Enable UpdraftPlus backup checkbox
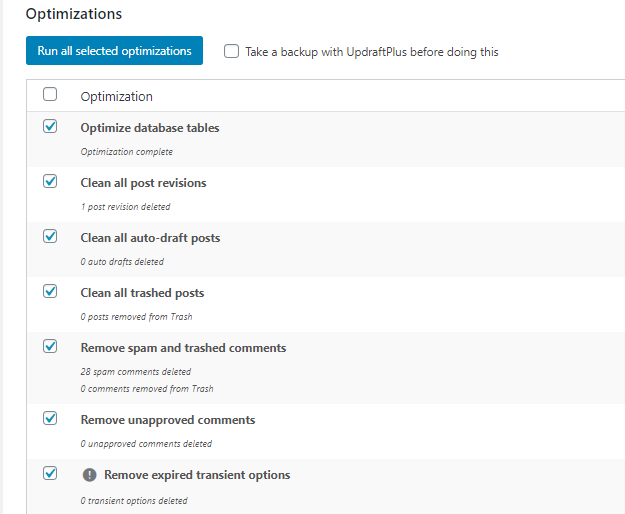Image resolution: width=625 pixels, height=514 pixels. (x=231, y=51)
